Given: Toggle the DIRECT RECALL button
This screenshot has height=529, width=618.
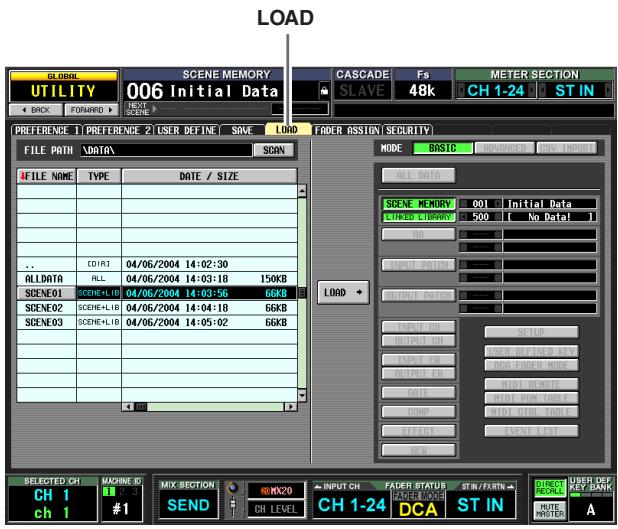Looking at the screenshot, I should pyautogui.click(x=550, y=488).
